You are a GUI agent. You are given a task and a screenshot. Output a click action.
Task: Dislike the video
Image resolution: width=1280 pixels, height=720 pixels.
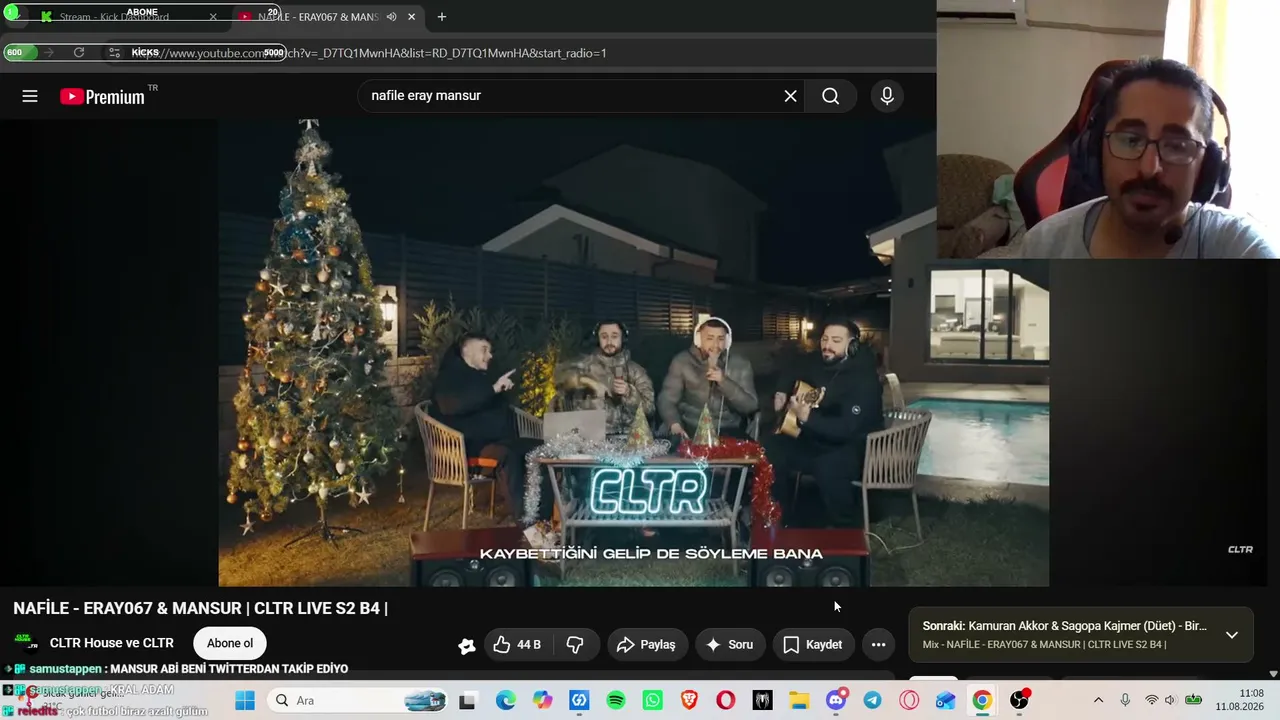click(x=575, y=645)
